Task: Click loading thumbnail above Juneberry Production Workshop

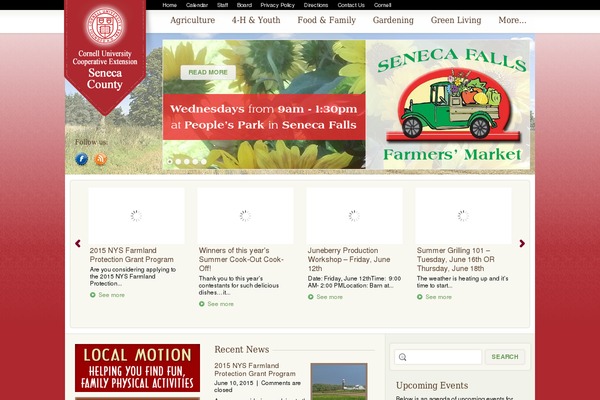Action: click(354, 216)
